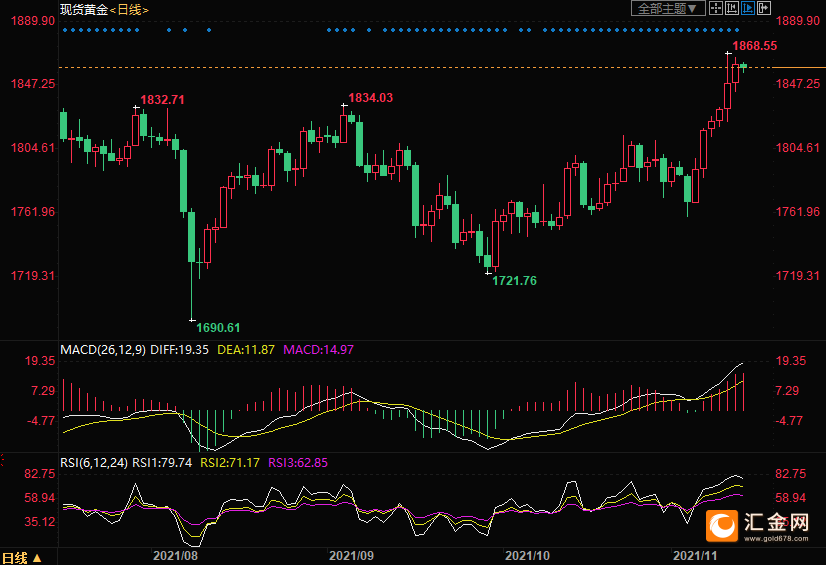
Task: Click the first blue event dot at top left
Action: (x=64, y=30)
